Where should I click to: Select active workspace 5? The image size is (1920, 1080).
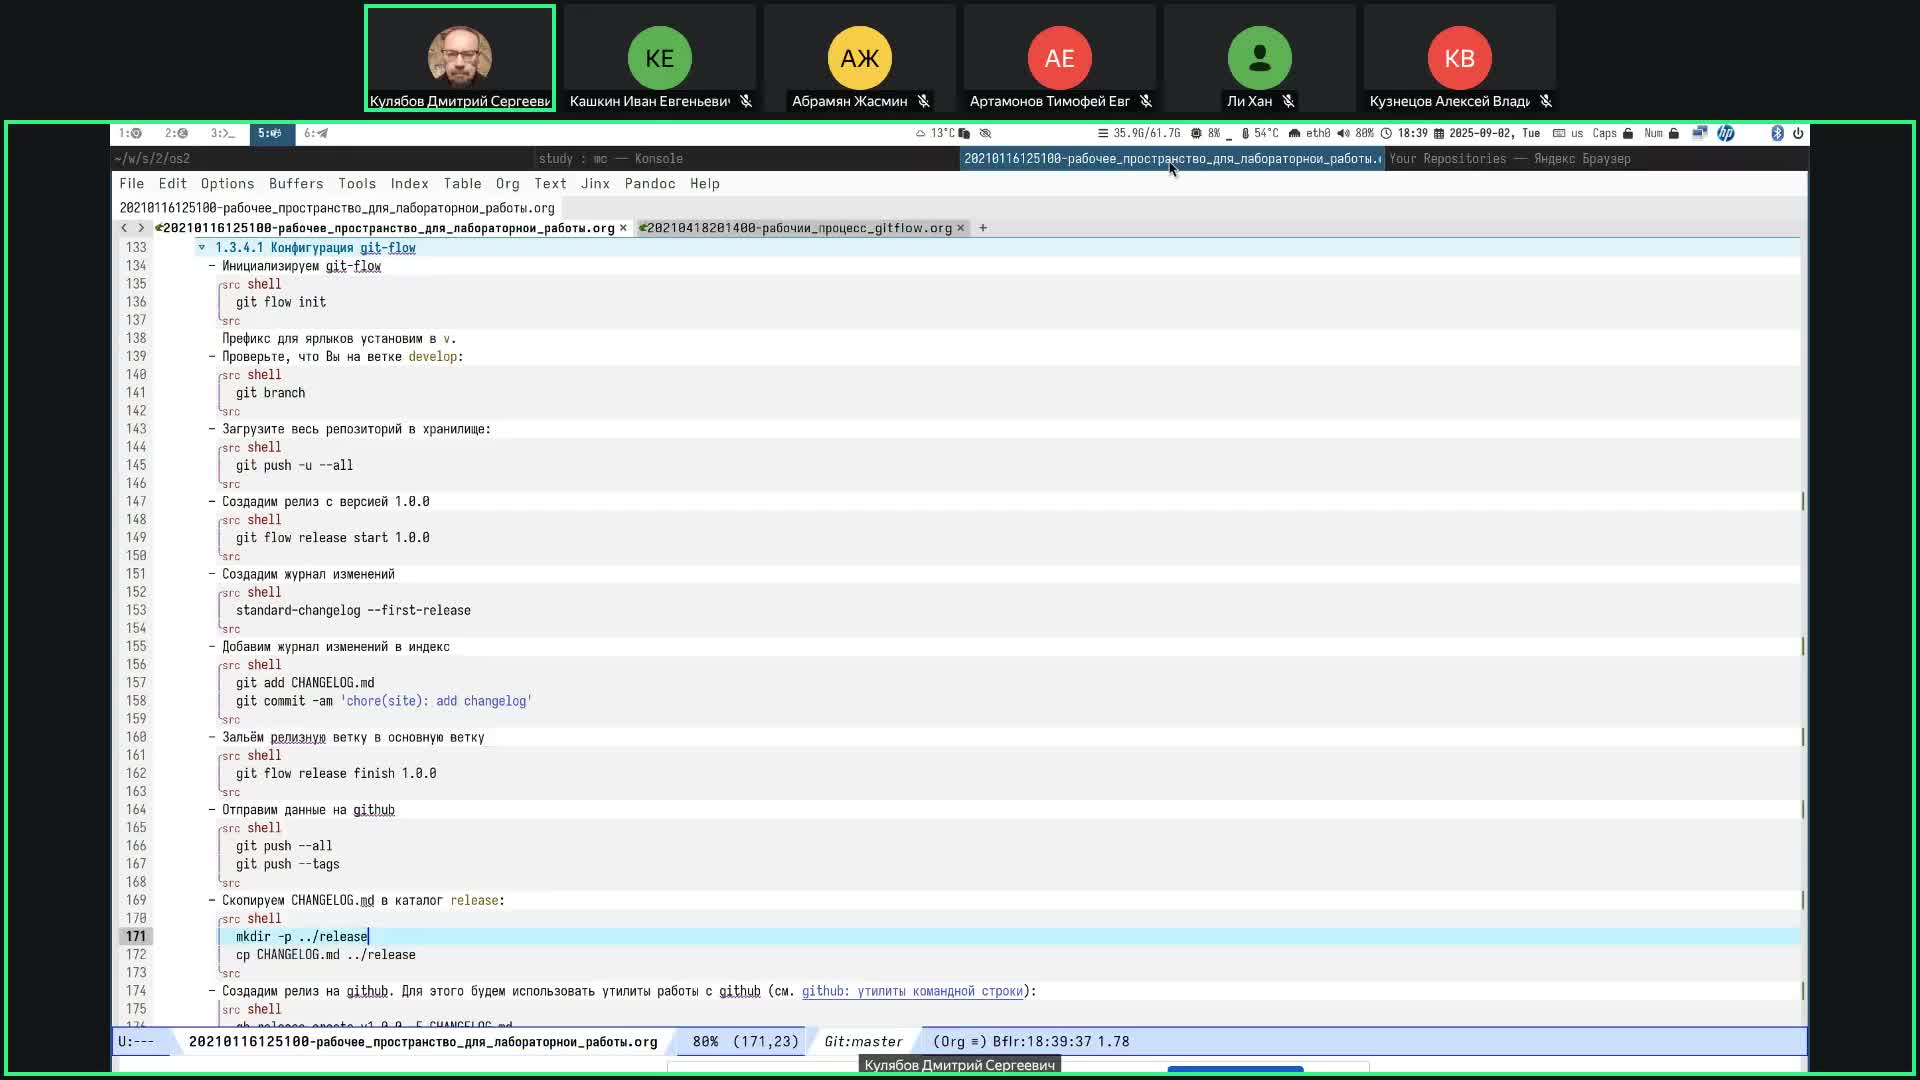coord(270,133)
